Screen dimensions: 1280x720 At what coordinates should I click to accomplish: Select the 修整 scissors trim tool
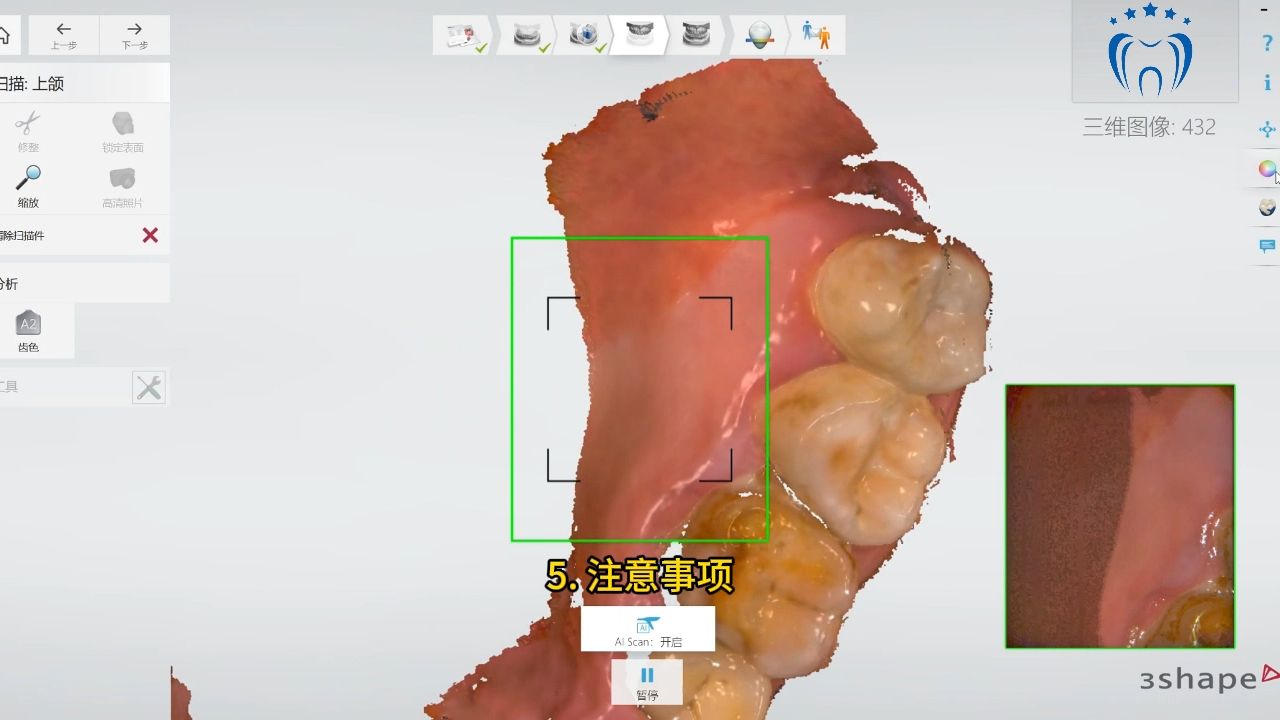point(28,132)
